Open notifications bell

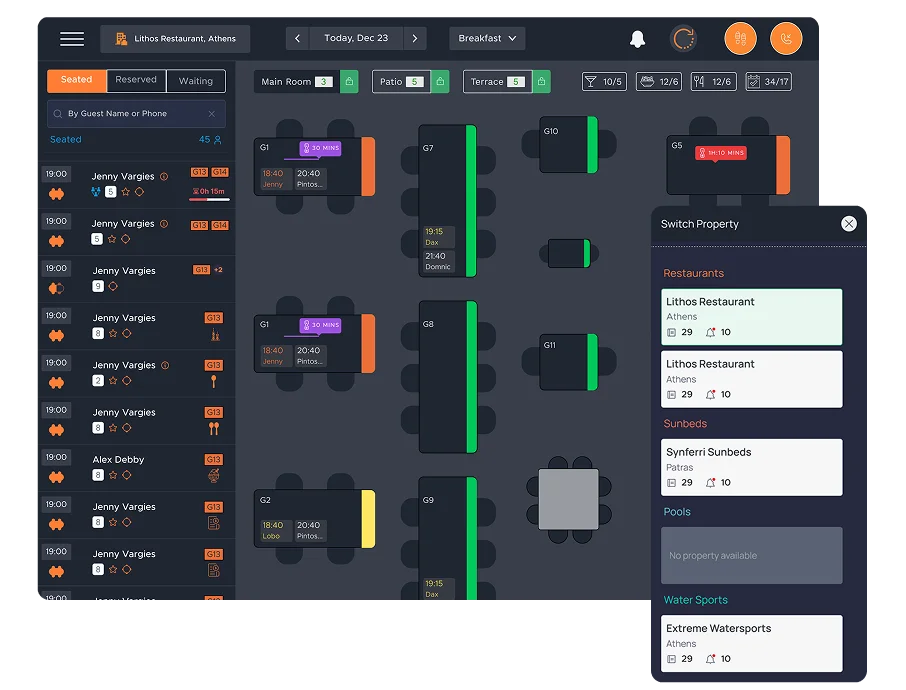637,39
